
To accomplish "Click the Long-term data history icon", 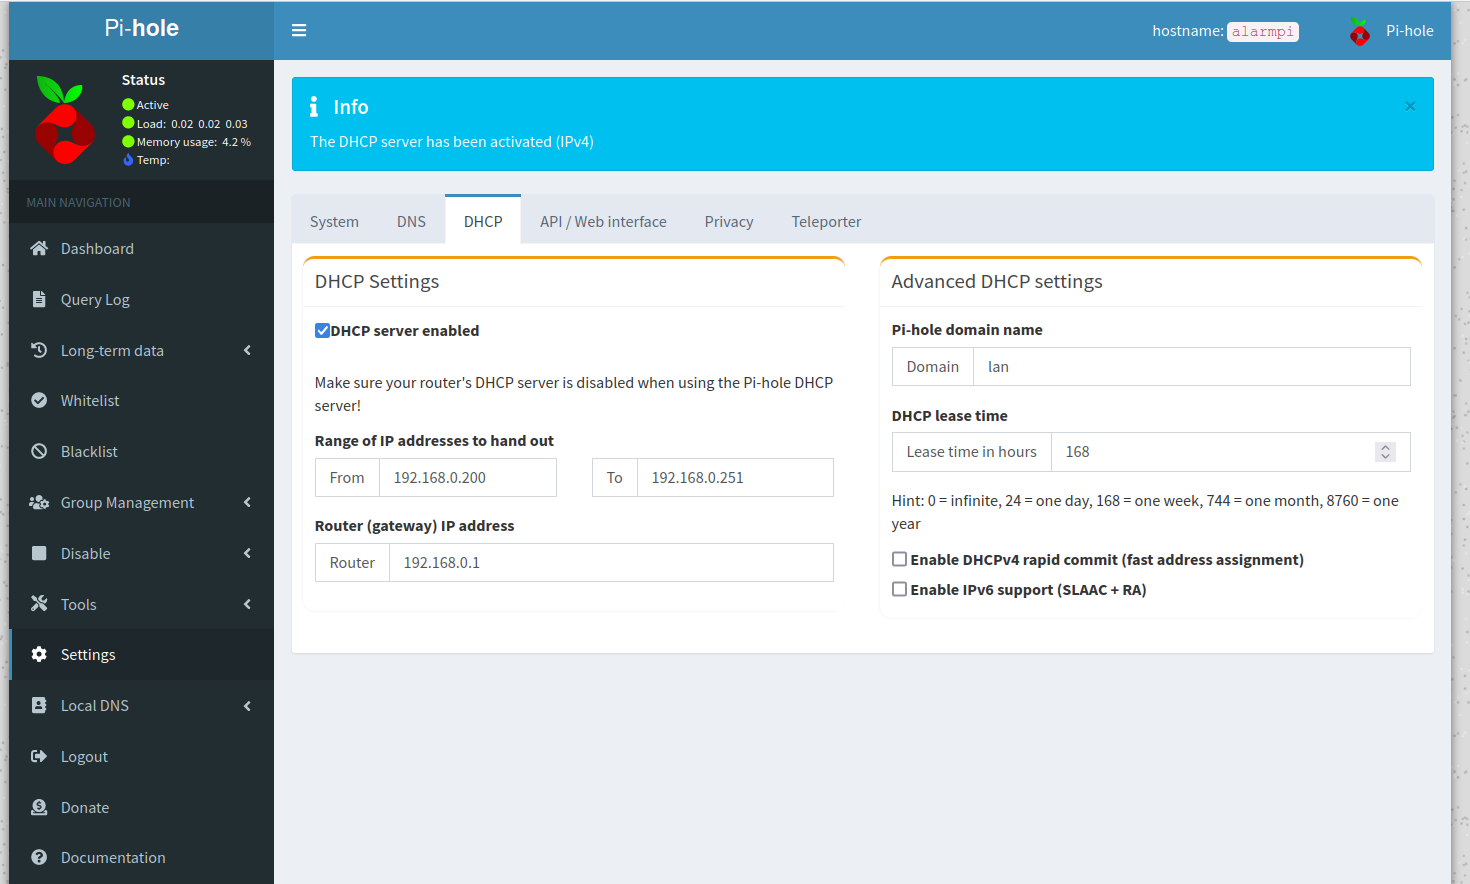I will (39, 350).
